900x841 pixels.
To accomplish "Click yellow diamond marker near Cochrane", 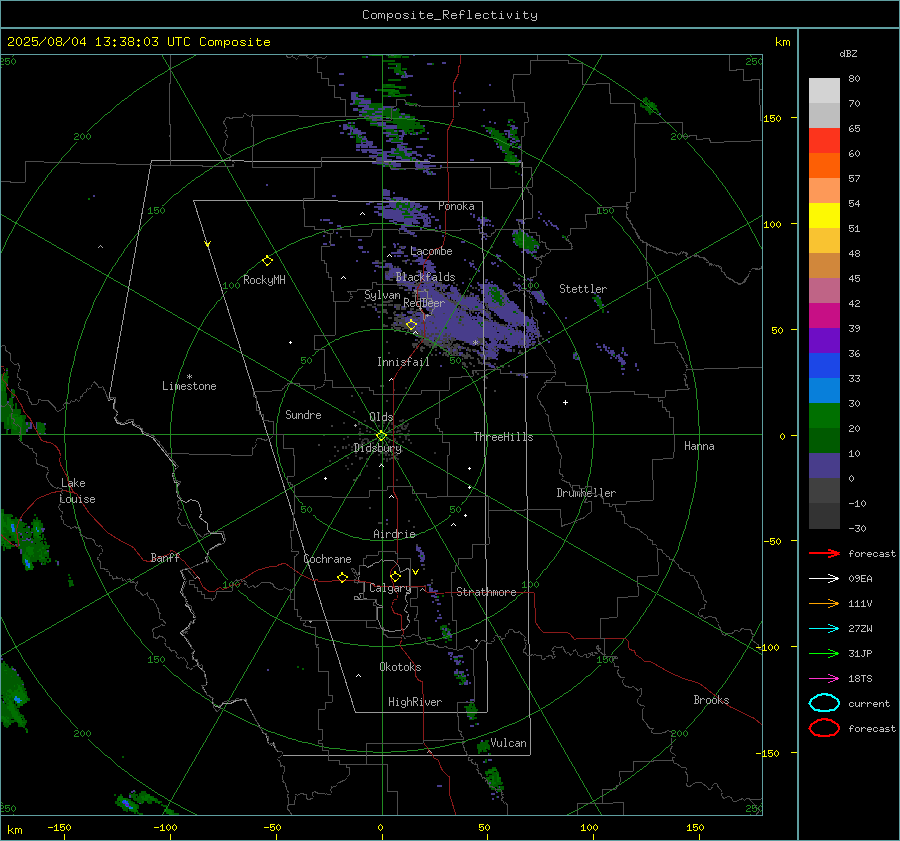I will pos(342,577).
